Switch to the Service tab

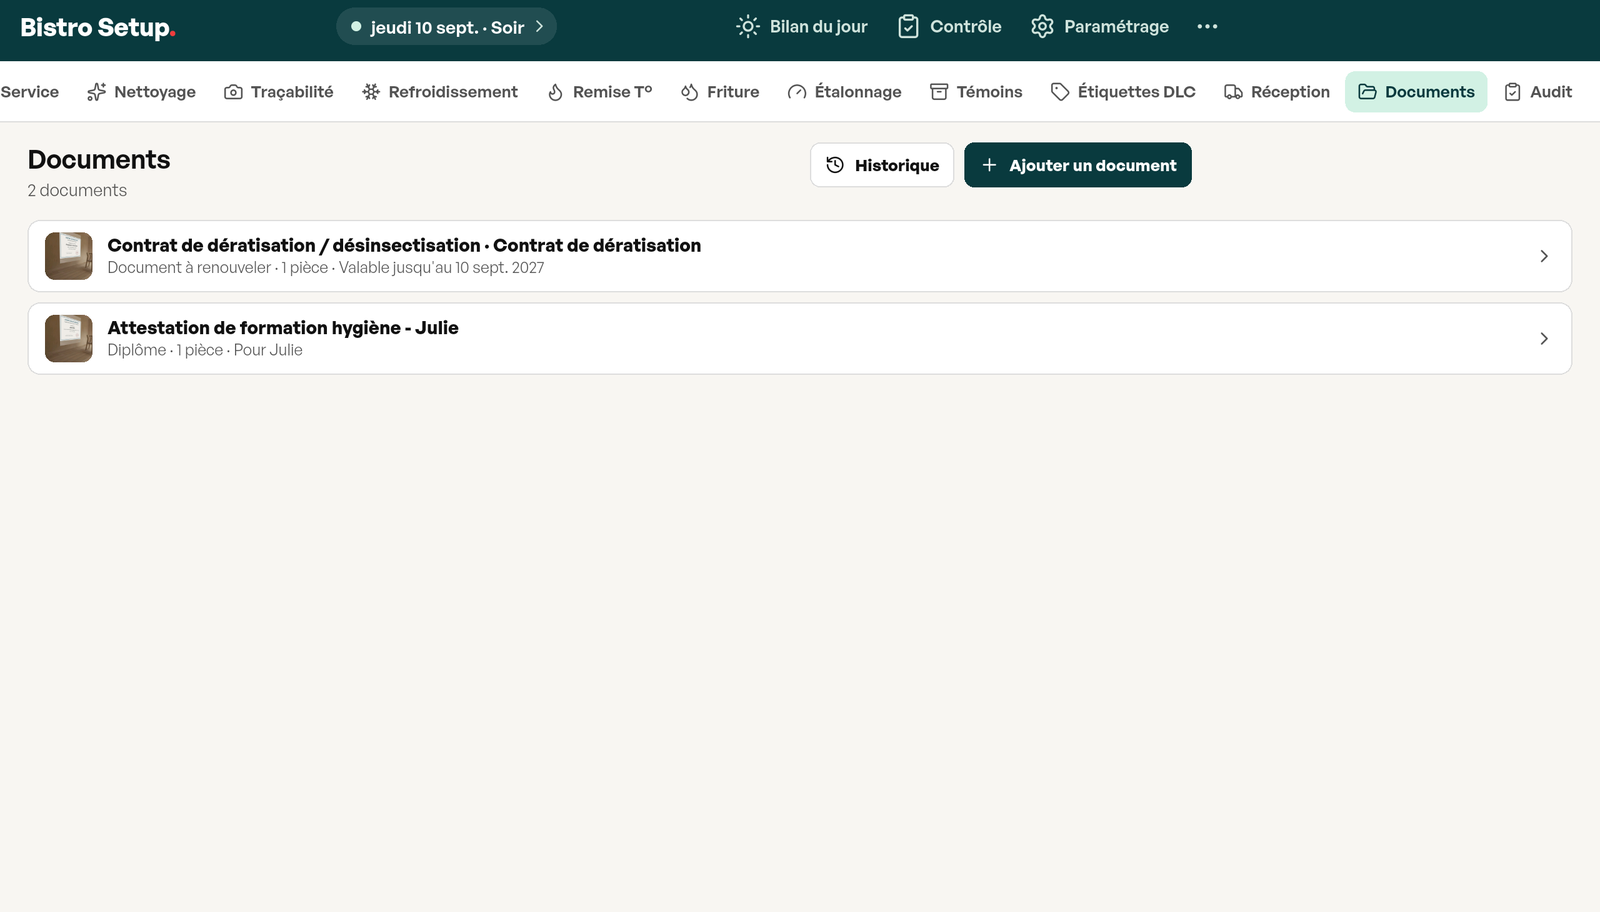tap(30, 92)
